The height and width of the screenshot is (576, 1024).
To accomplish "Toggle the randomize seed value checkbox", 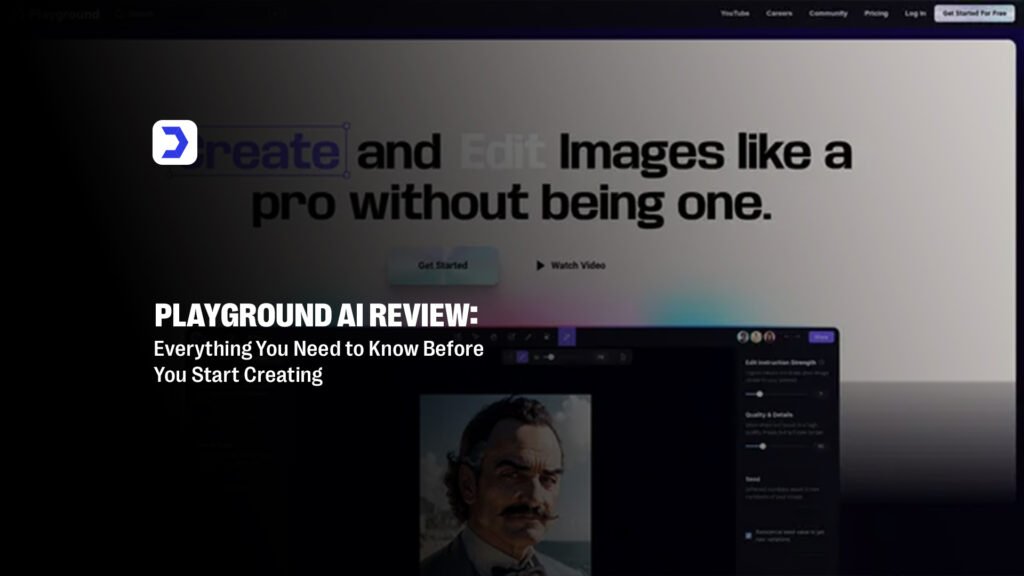I will [x=749, y=535].
